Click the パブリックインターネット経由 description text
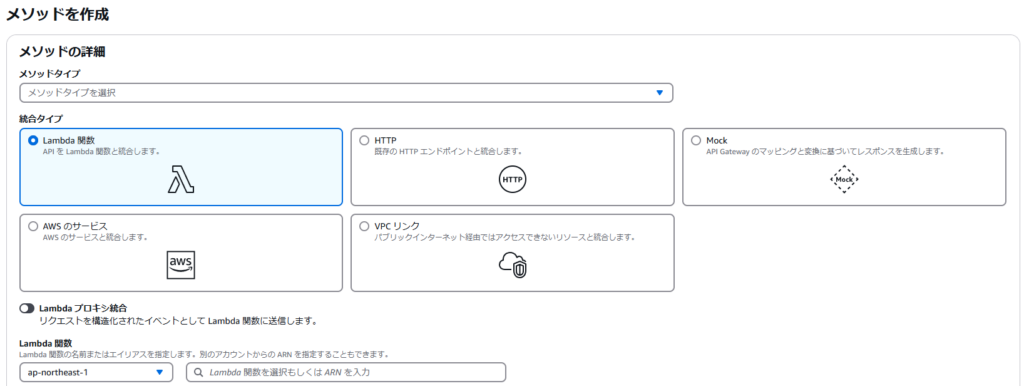This screenshot has height=386, width=1024. 505,237
